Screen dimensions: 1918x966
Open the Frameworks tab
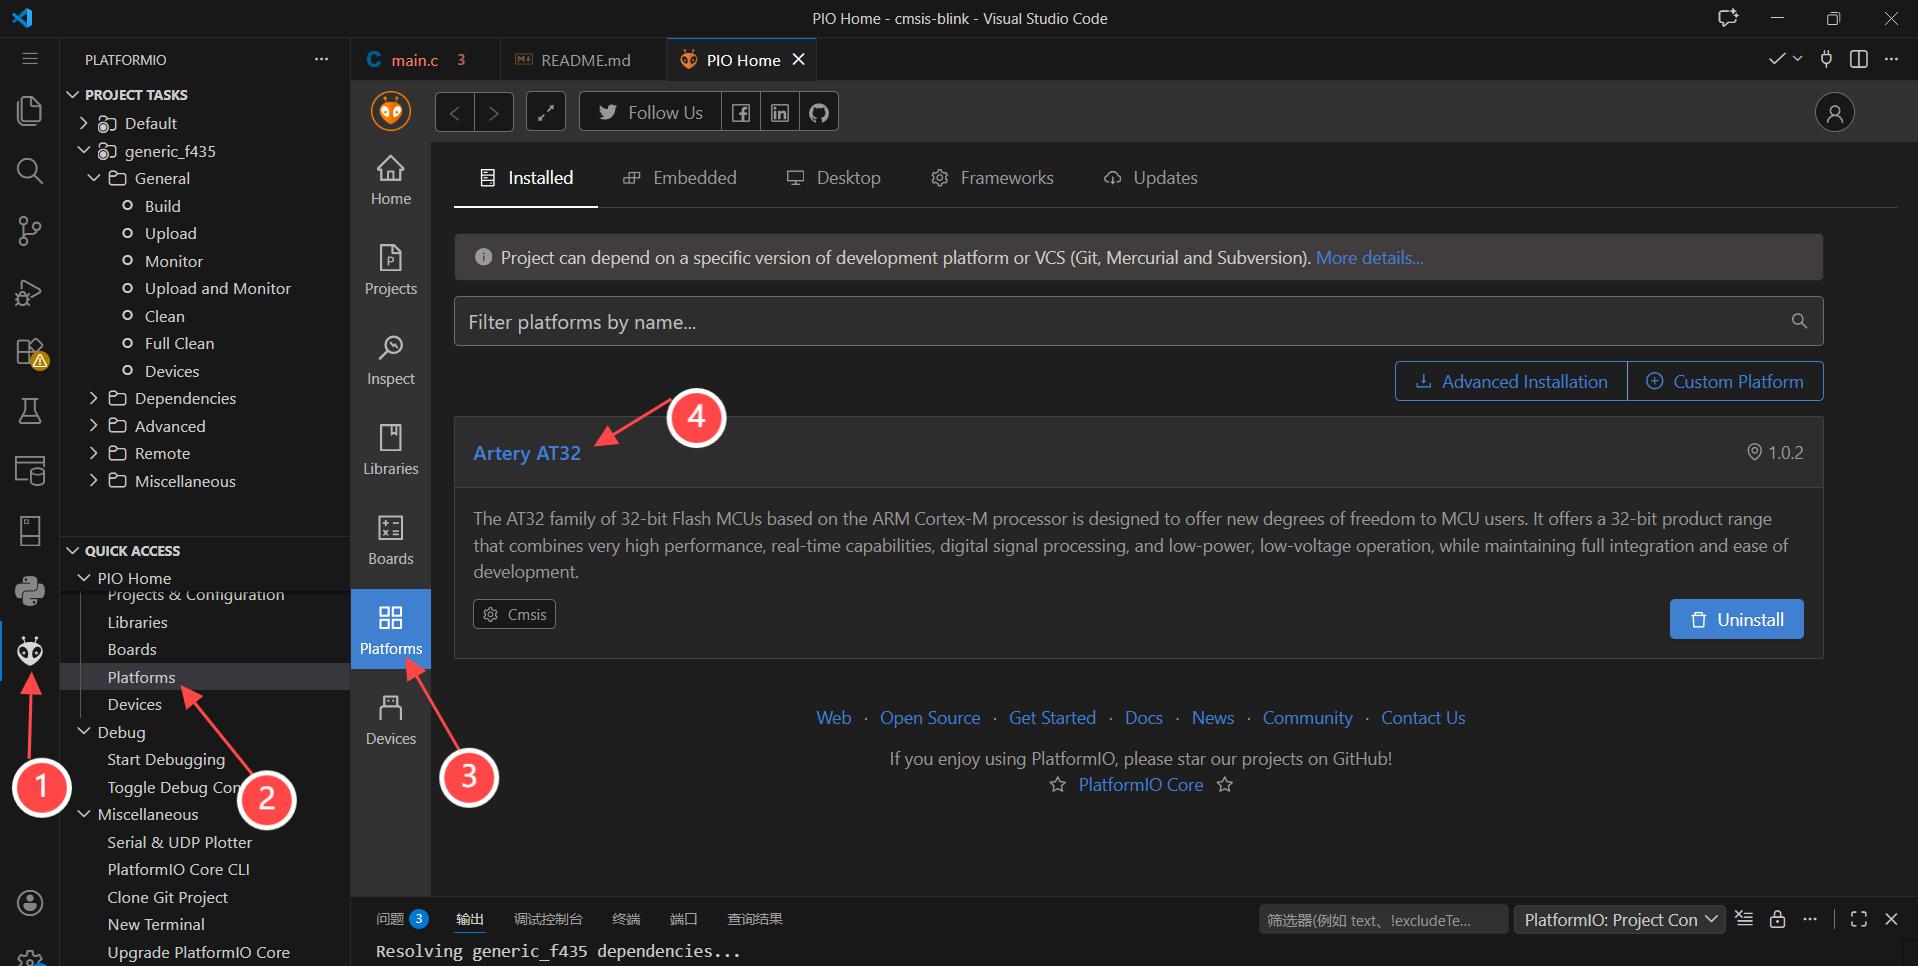(x=993, y=178)
